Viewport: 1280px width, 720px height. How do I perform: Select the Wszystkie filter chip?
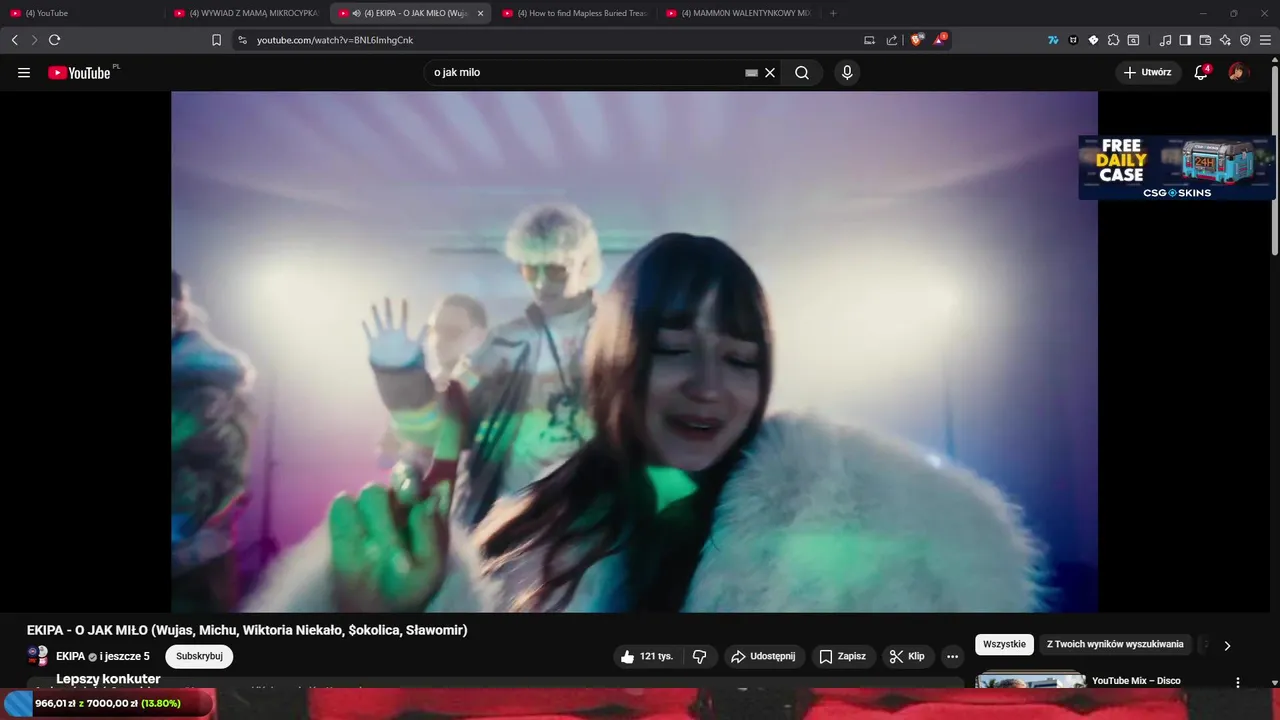1004,644
